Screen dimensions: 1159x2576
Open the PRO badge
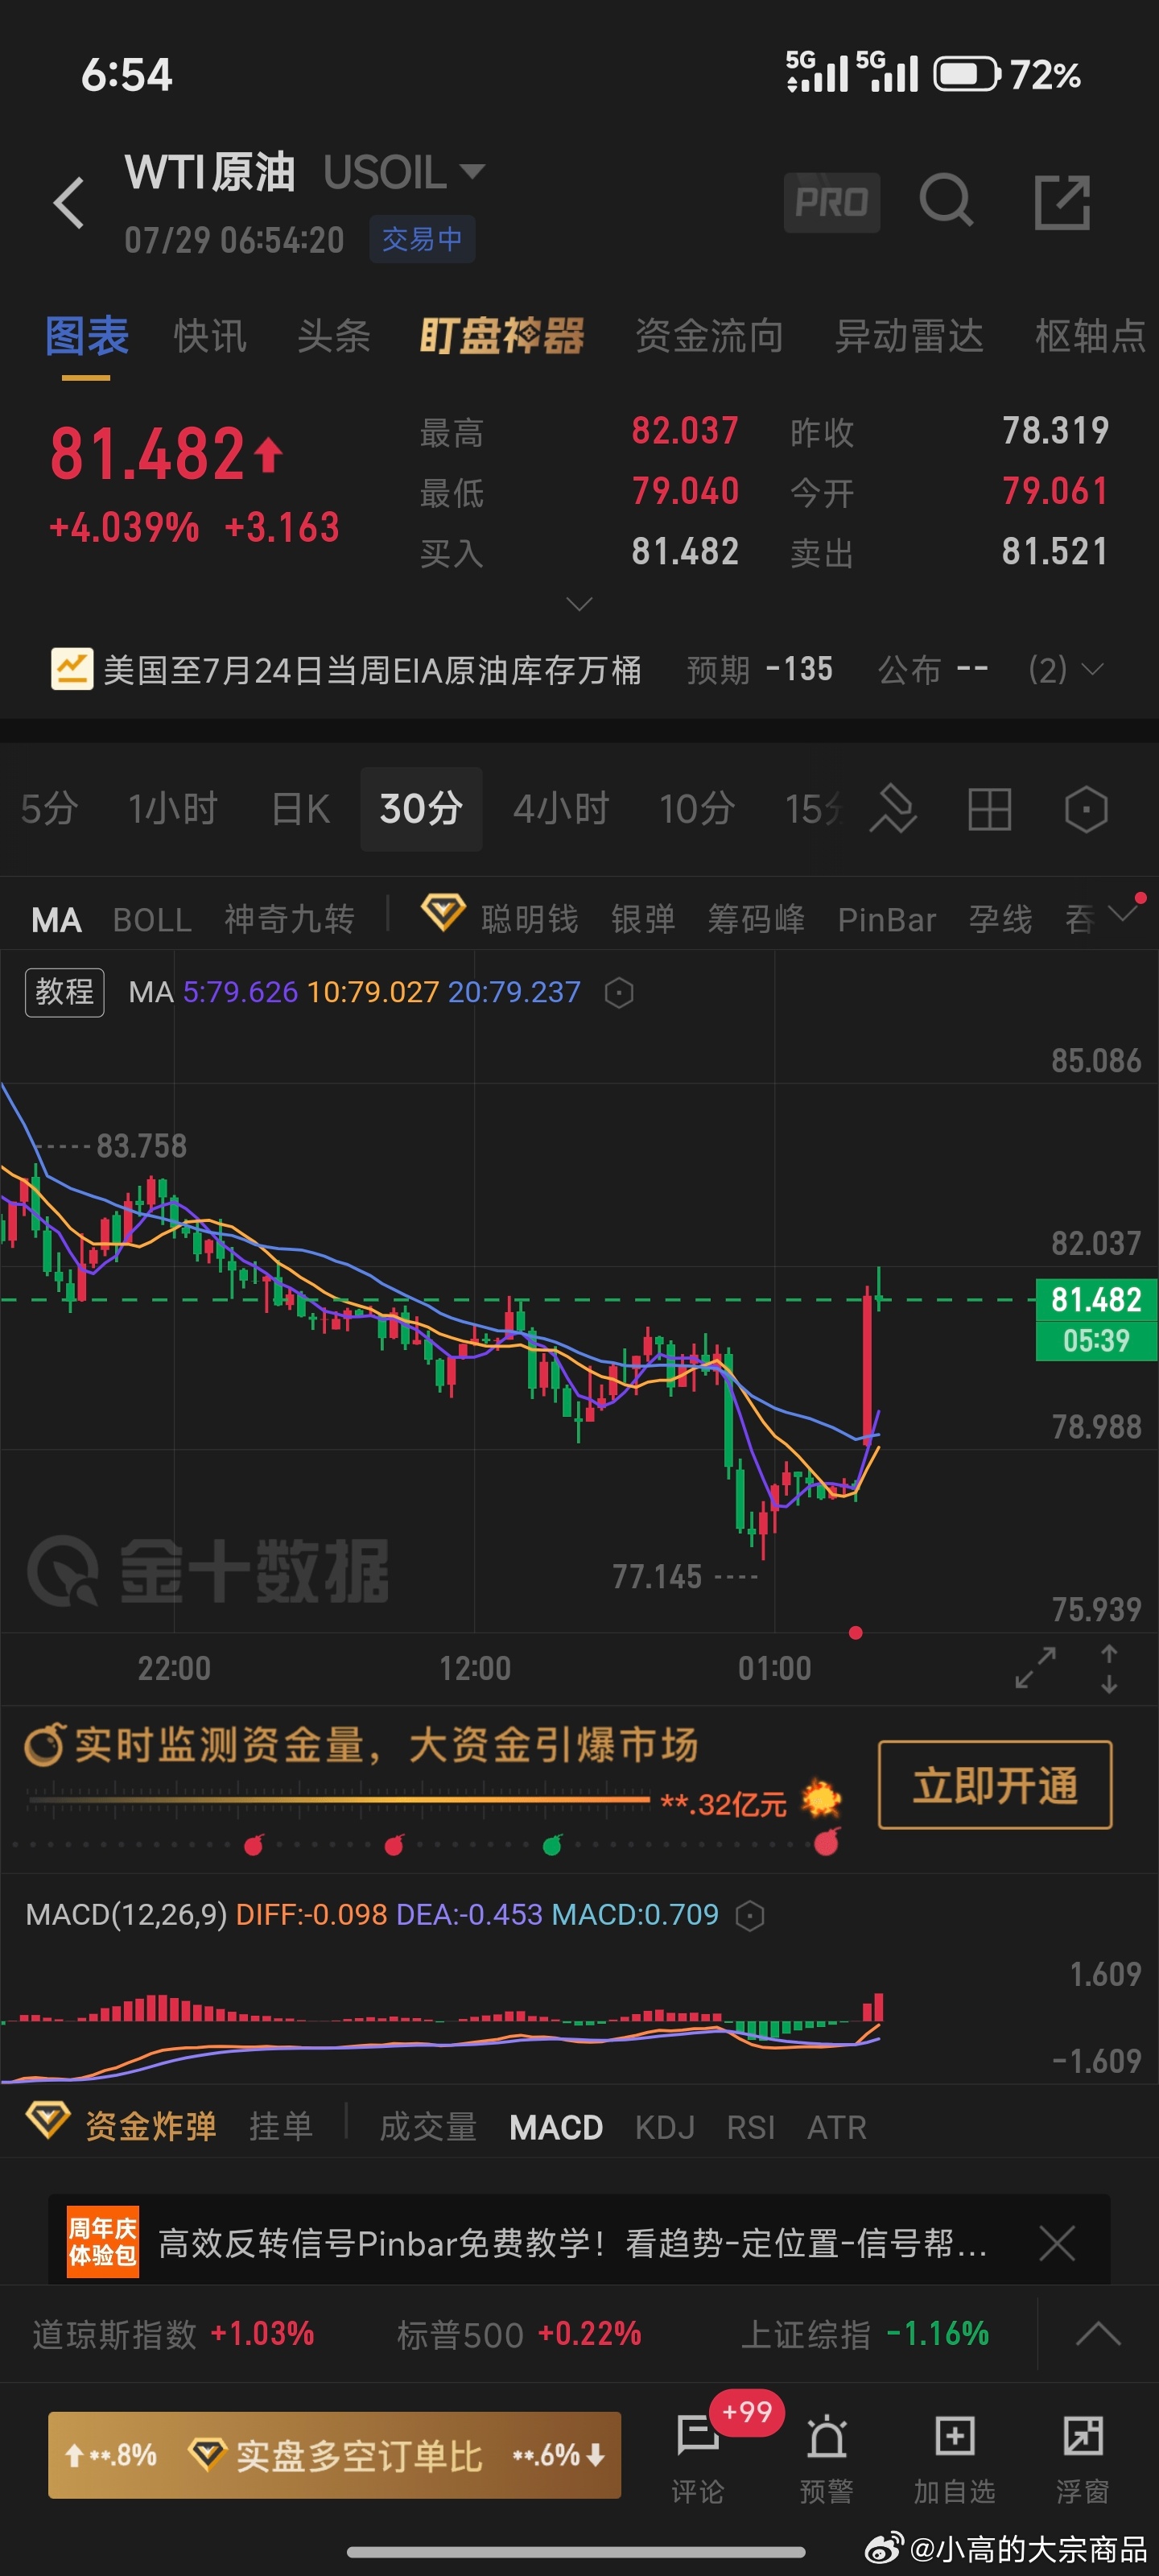coord(831,202)
